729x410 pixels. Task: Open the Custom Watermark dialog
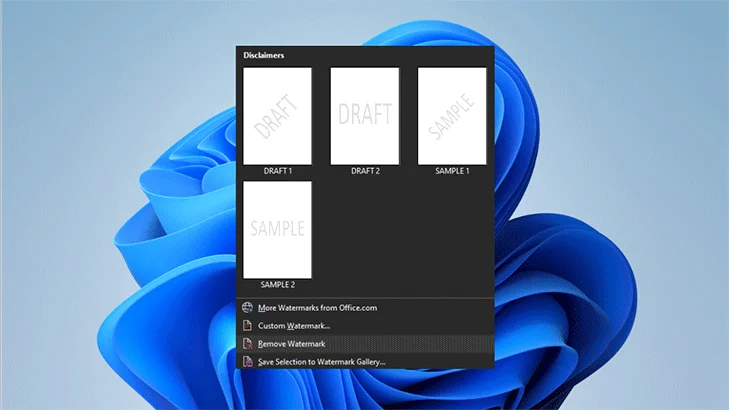point(365,326)
